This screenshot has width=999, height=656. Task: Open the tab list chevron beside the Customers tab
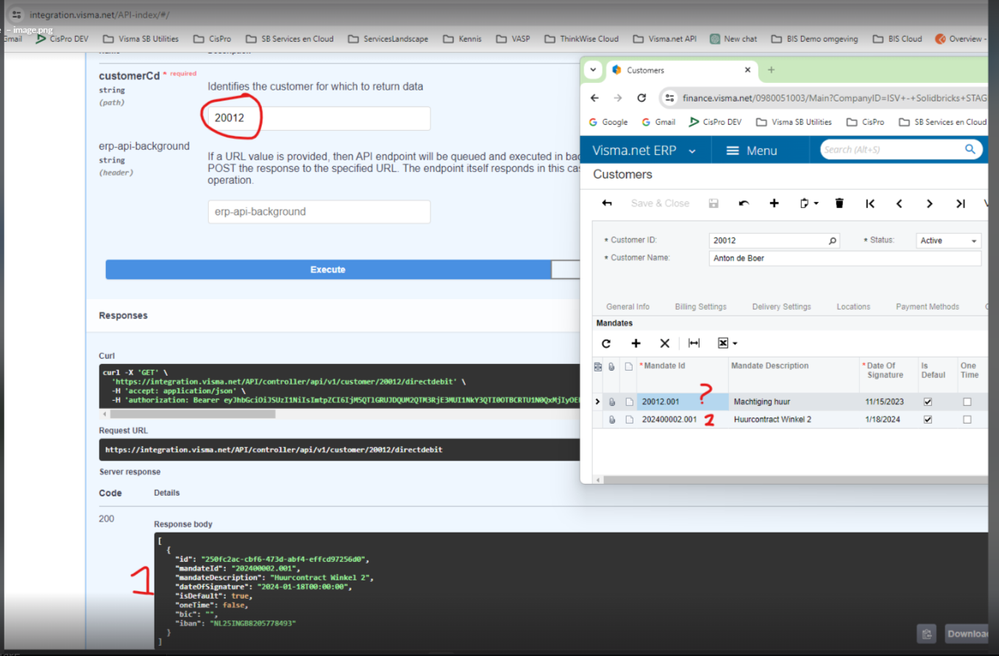tap(593, 70)
